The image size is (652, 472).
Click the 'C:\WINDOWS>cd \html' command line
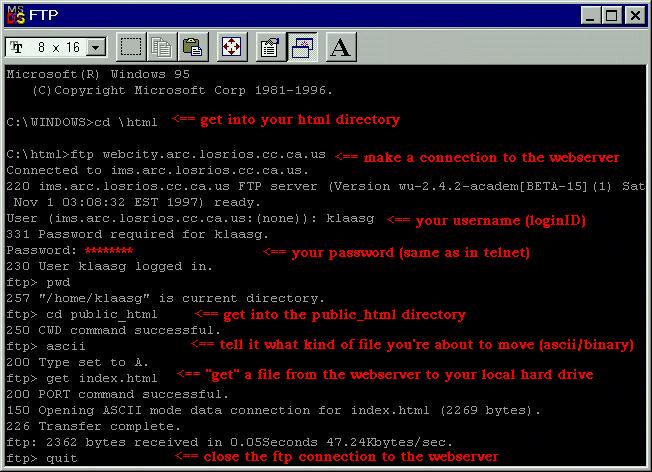[x=82, y=122]
